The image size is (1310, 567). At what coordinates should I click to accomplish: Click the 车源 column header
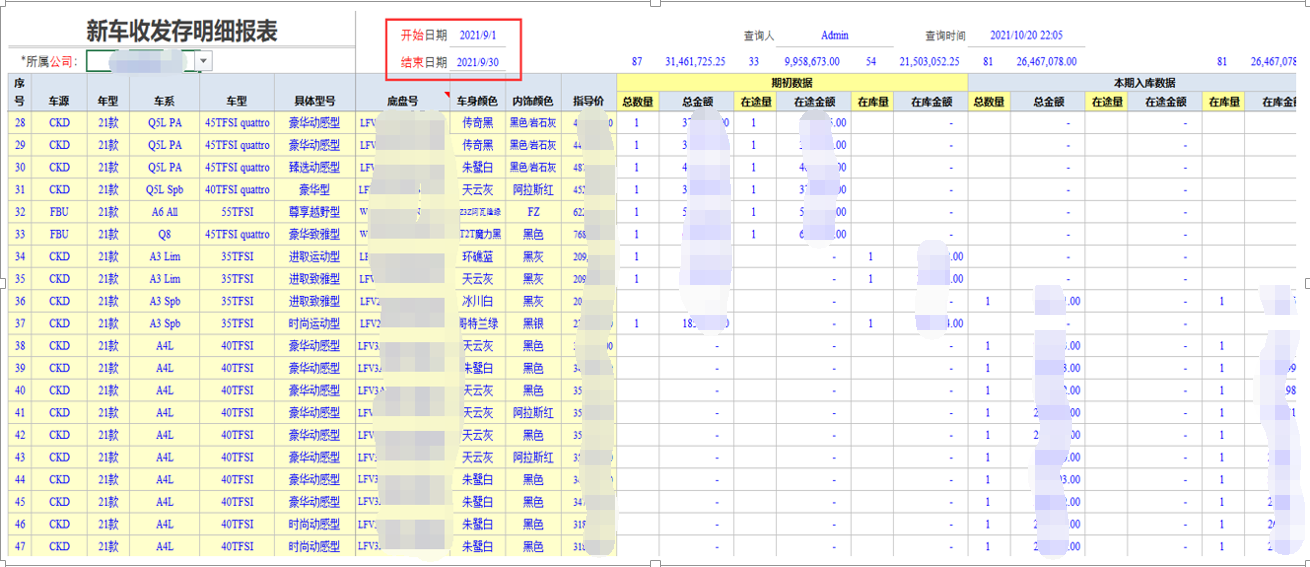(59, 101)
